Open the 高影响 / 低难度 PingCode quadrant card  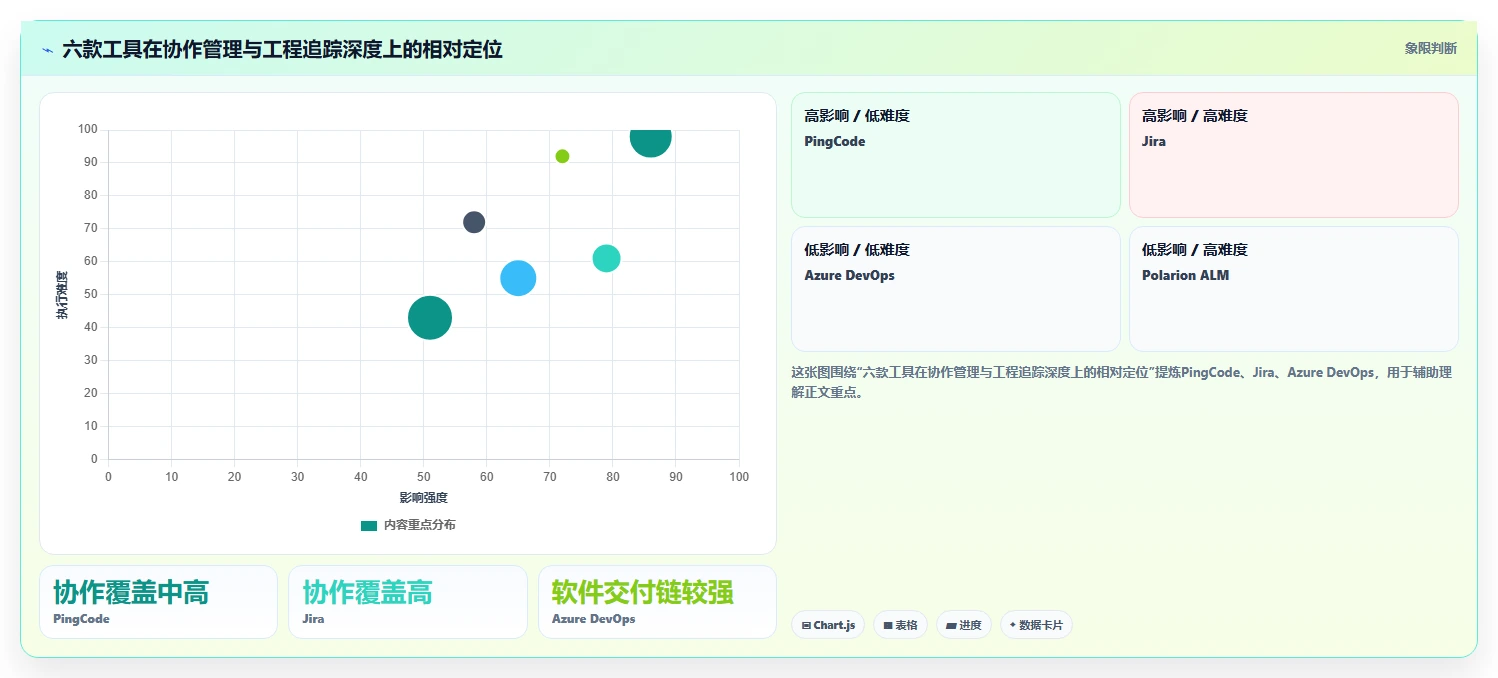click(955, 155)
